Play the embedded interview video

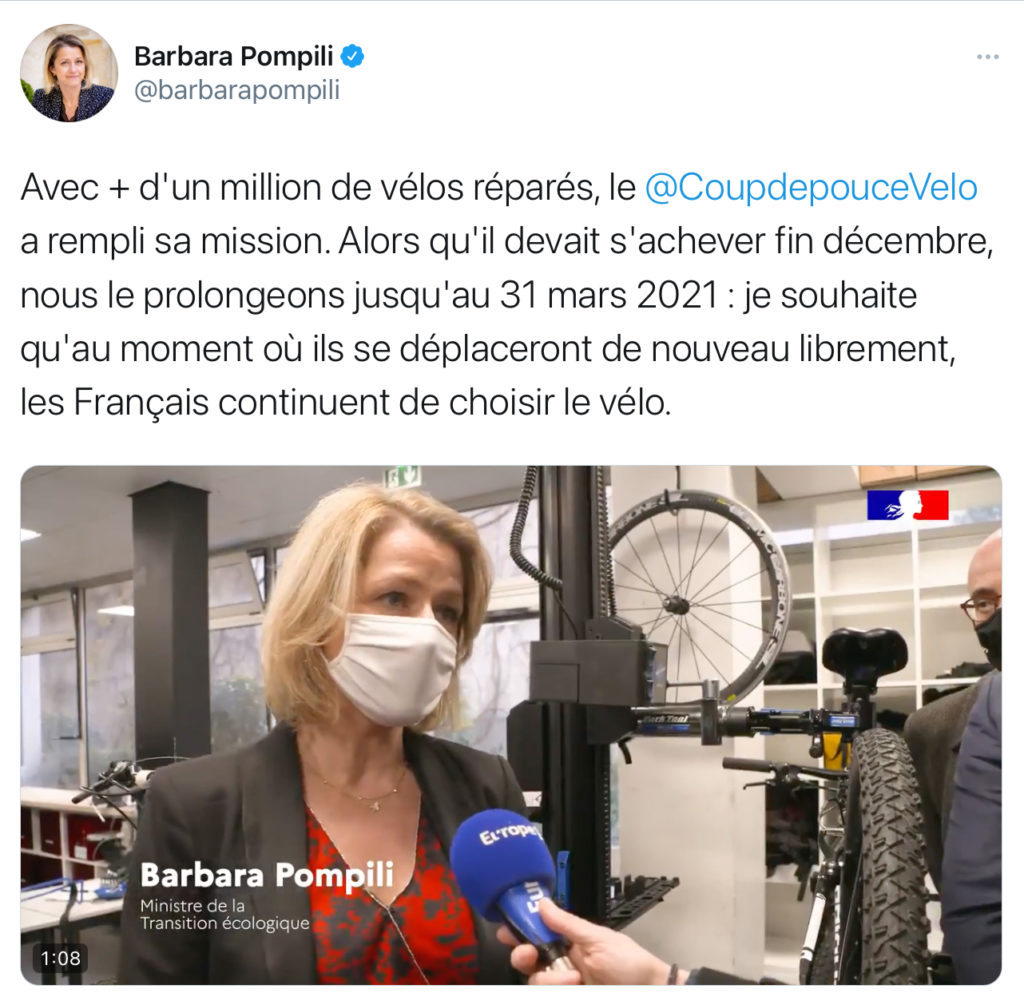coord(511,725)
